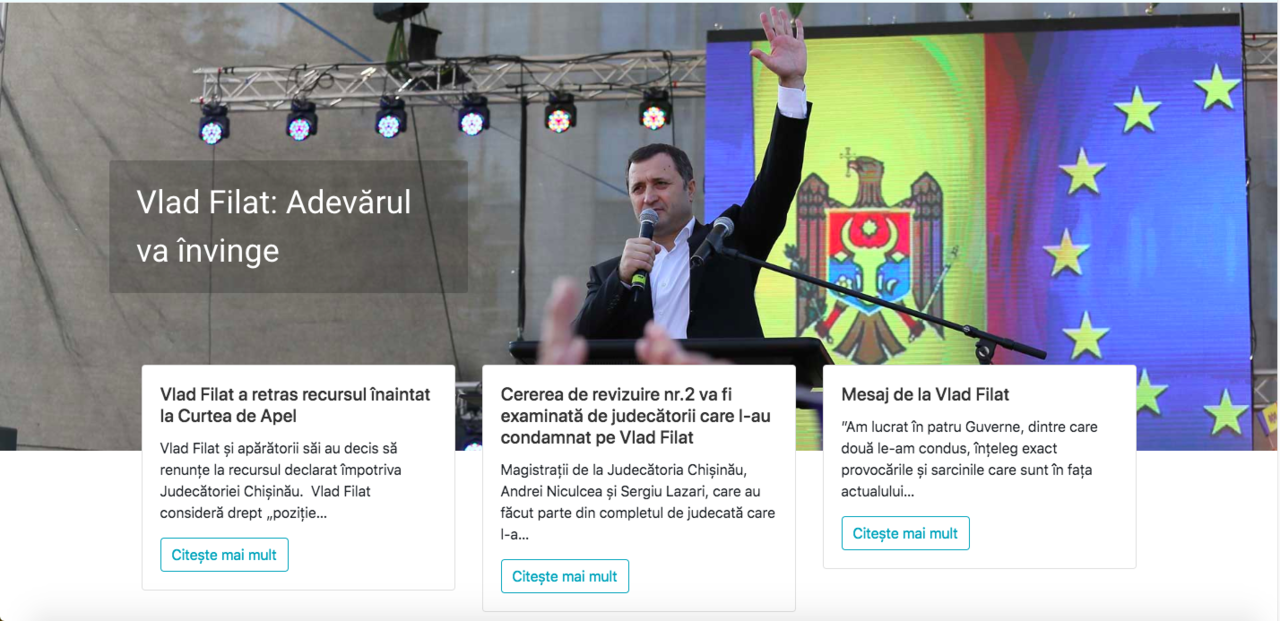Open "Citește mai mult" under Curtea de Apel article
Image resolution: width=1280 pixels, height=621 pixels.
pyautogui.click(x=224, y=555)
